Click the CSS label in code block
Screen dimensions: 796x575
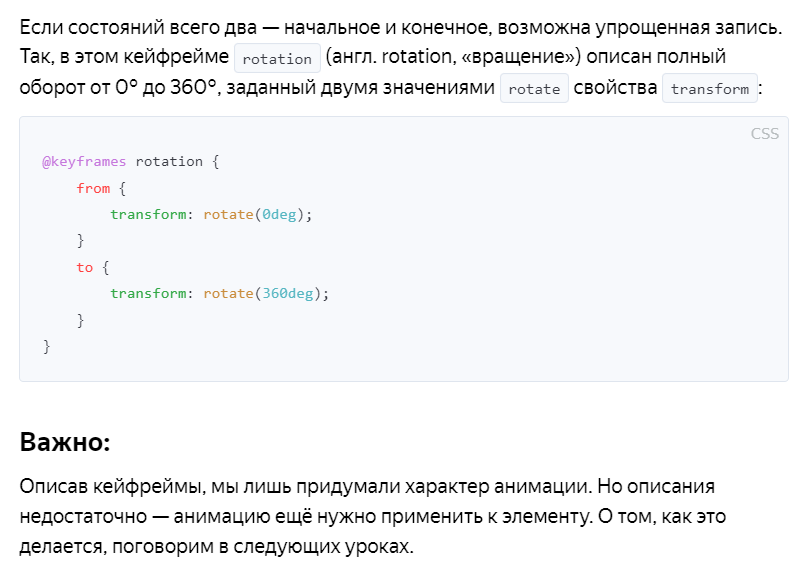(764, 134)
